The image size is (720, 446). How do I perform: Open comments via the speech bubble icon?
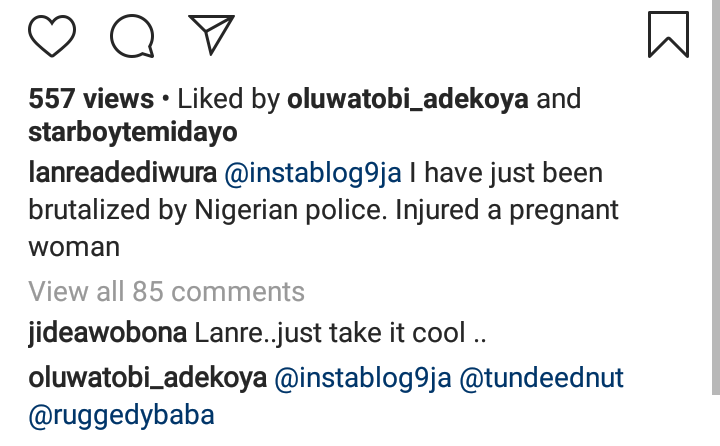(x=132, y=36)
